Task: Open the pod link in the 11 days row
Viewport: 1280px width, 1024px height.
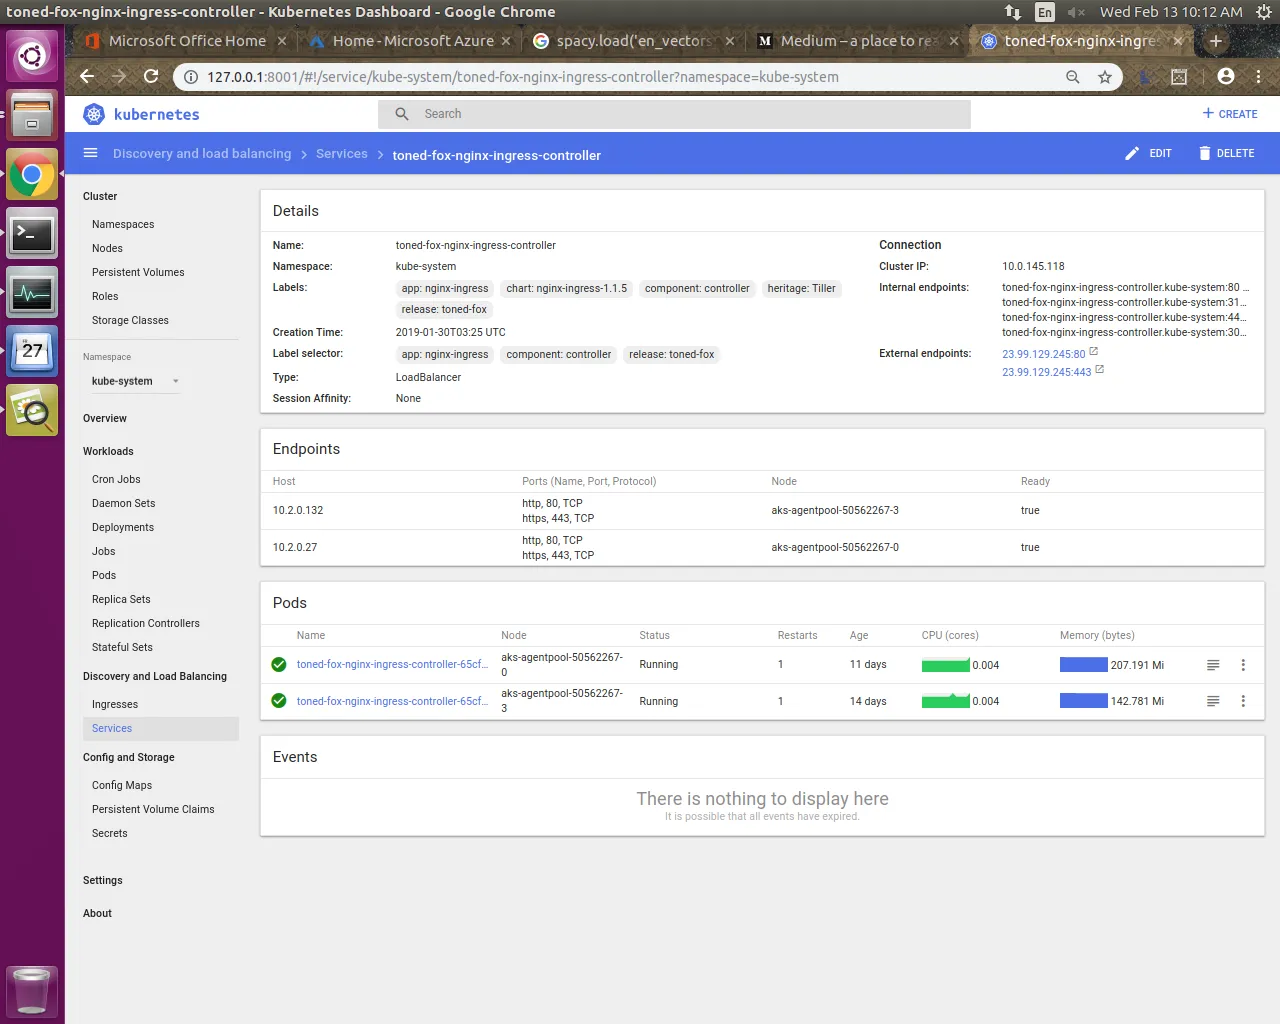Action: [392, 665]
